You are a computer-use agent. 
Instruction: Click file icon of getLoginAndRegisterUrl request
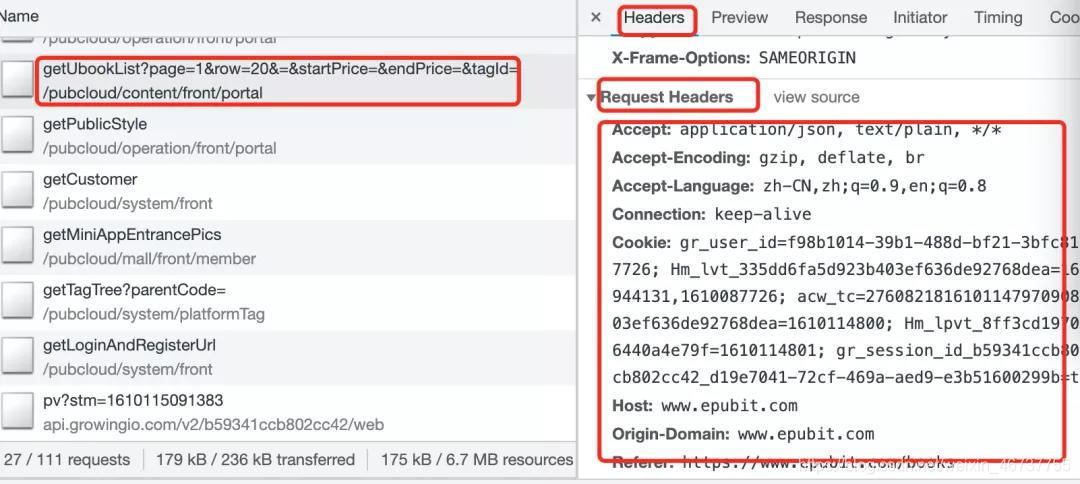[x=17, y=355]
